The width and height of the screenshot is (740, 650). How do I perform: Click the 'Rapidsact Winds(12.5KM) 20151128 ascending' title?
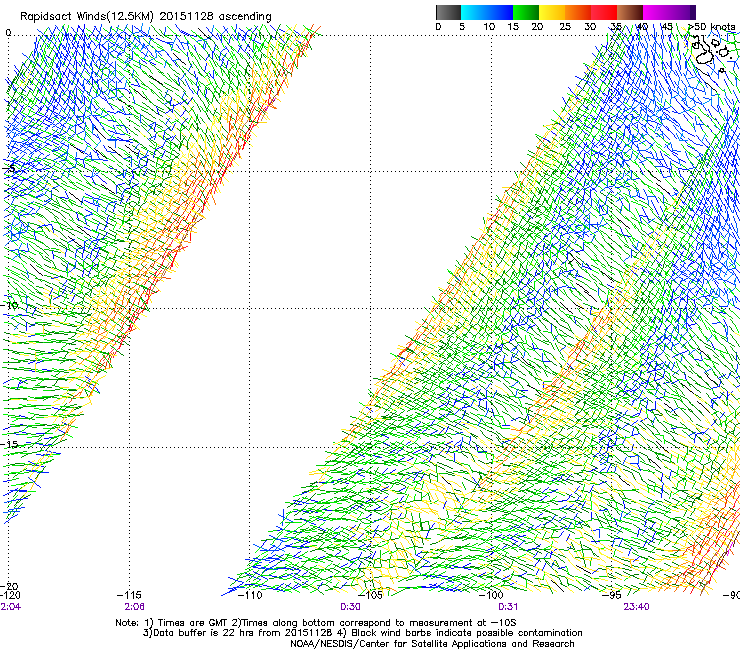coord(146,17)
